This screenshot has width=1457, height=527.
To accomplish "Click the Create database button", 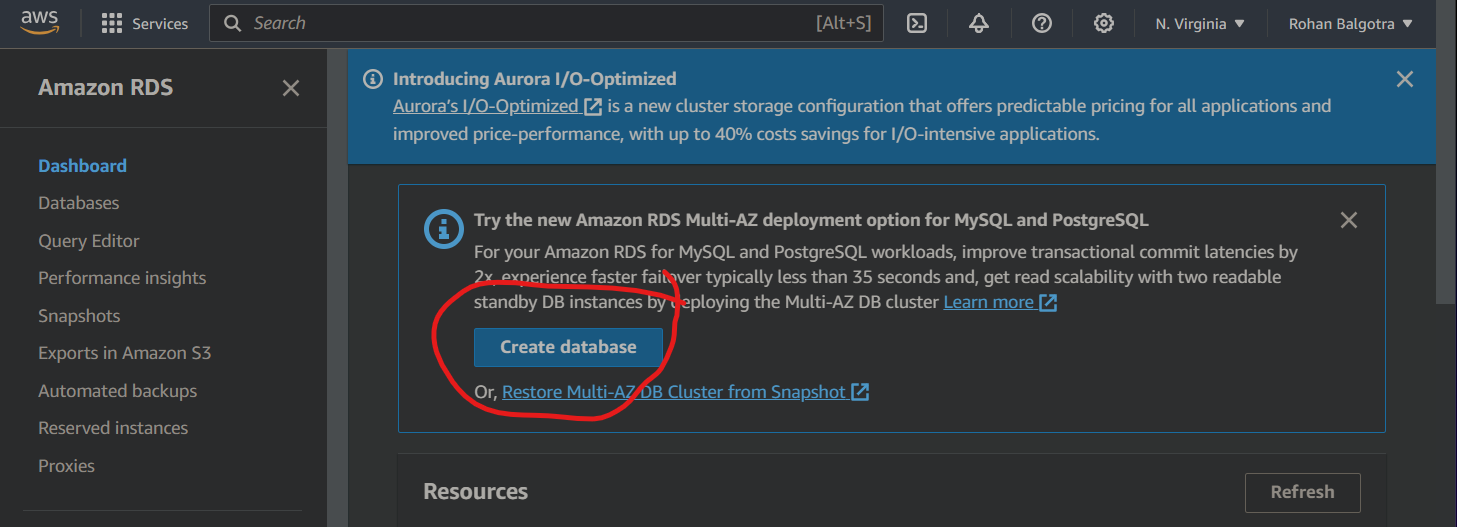I will pos(568,347).
